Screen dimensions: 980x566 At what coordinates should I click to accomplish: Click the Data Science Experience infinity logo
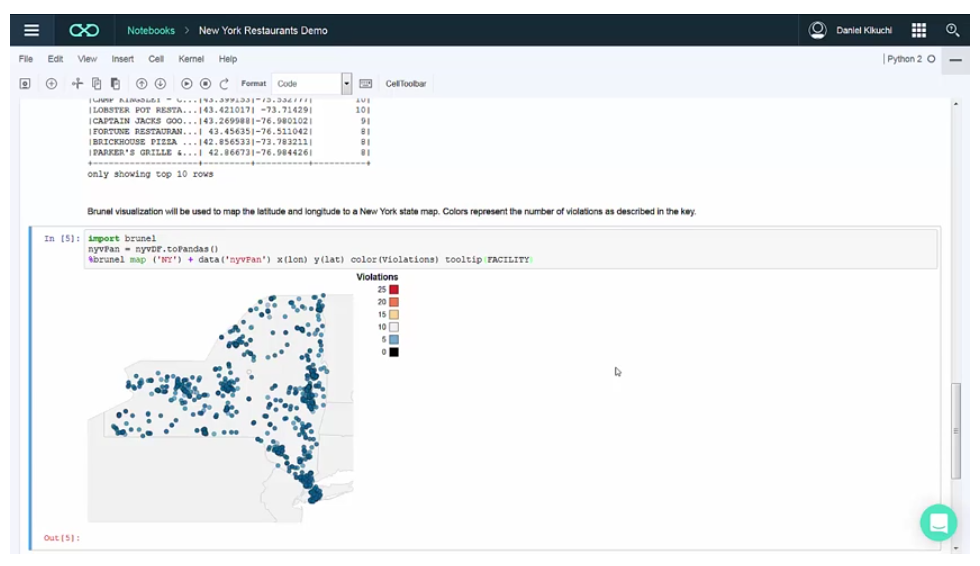tap(84, 30)
